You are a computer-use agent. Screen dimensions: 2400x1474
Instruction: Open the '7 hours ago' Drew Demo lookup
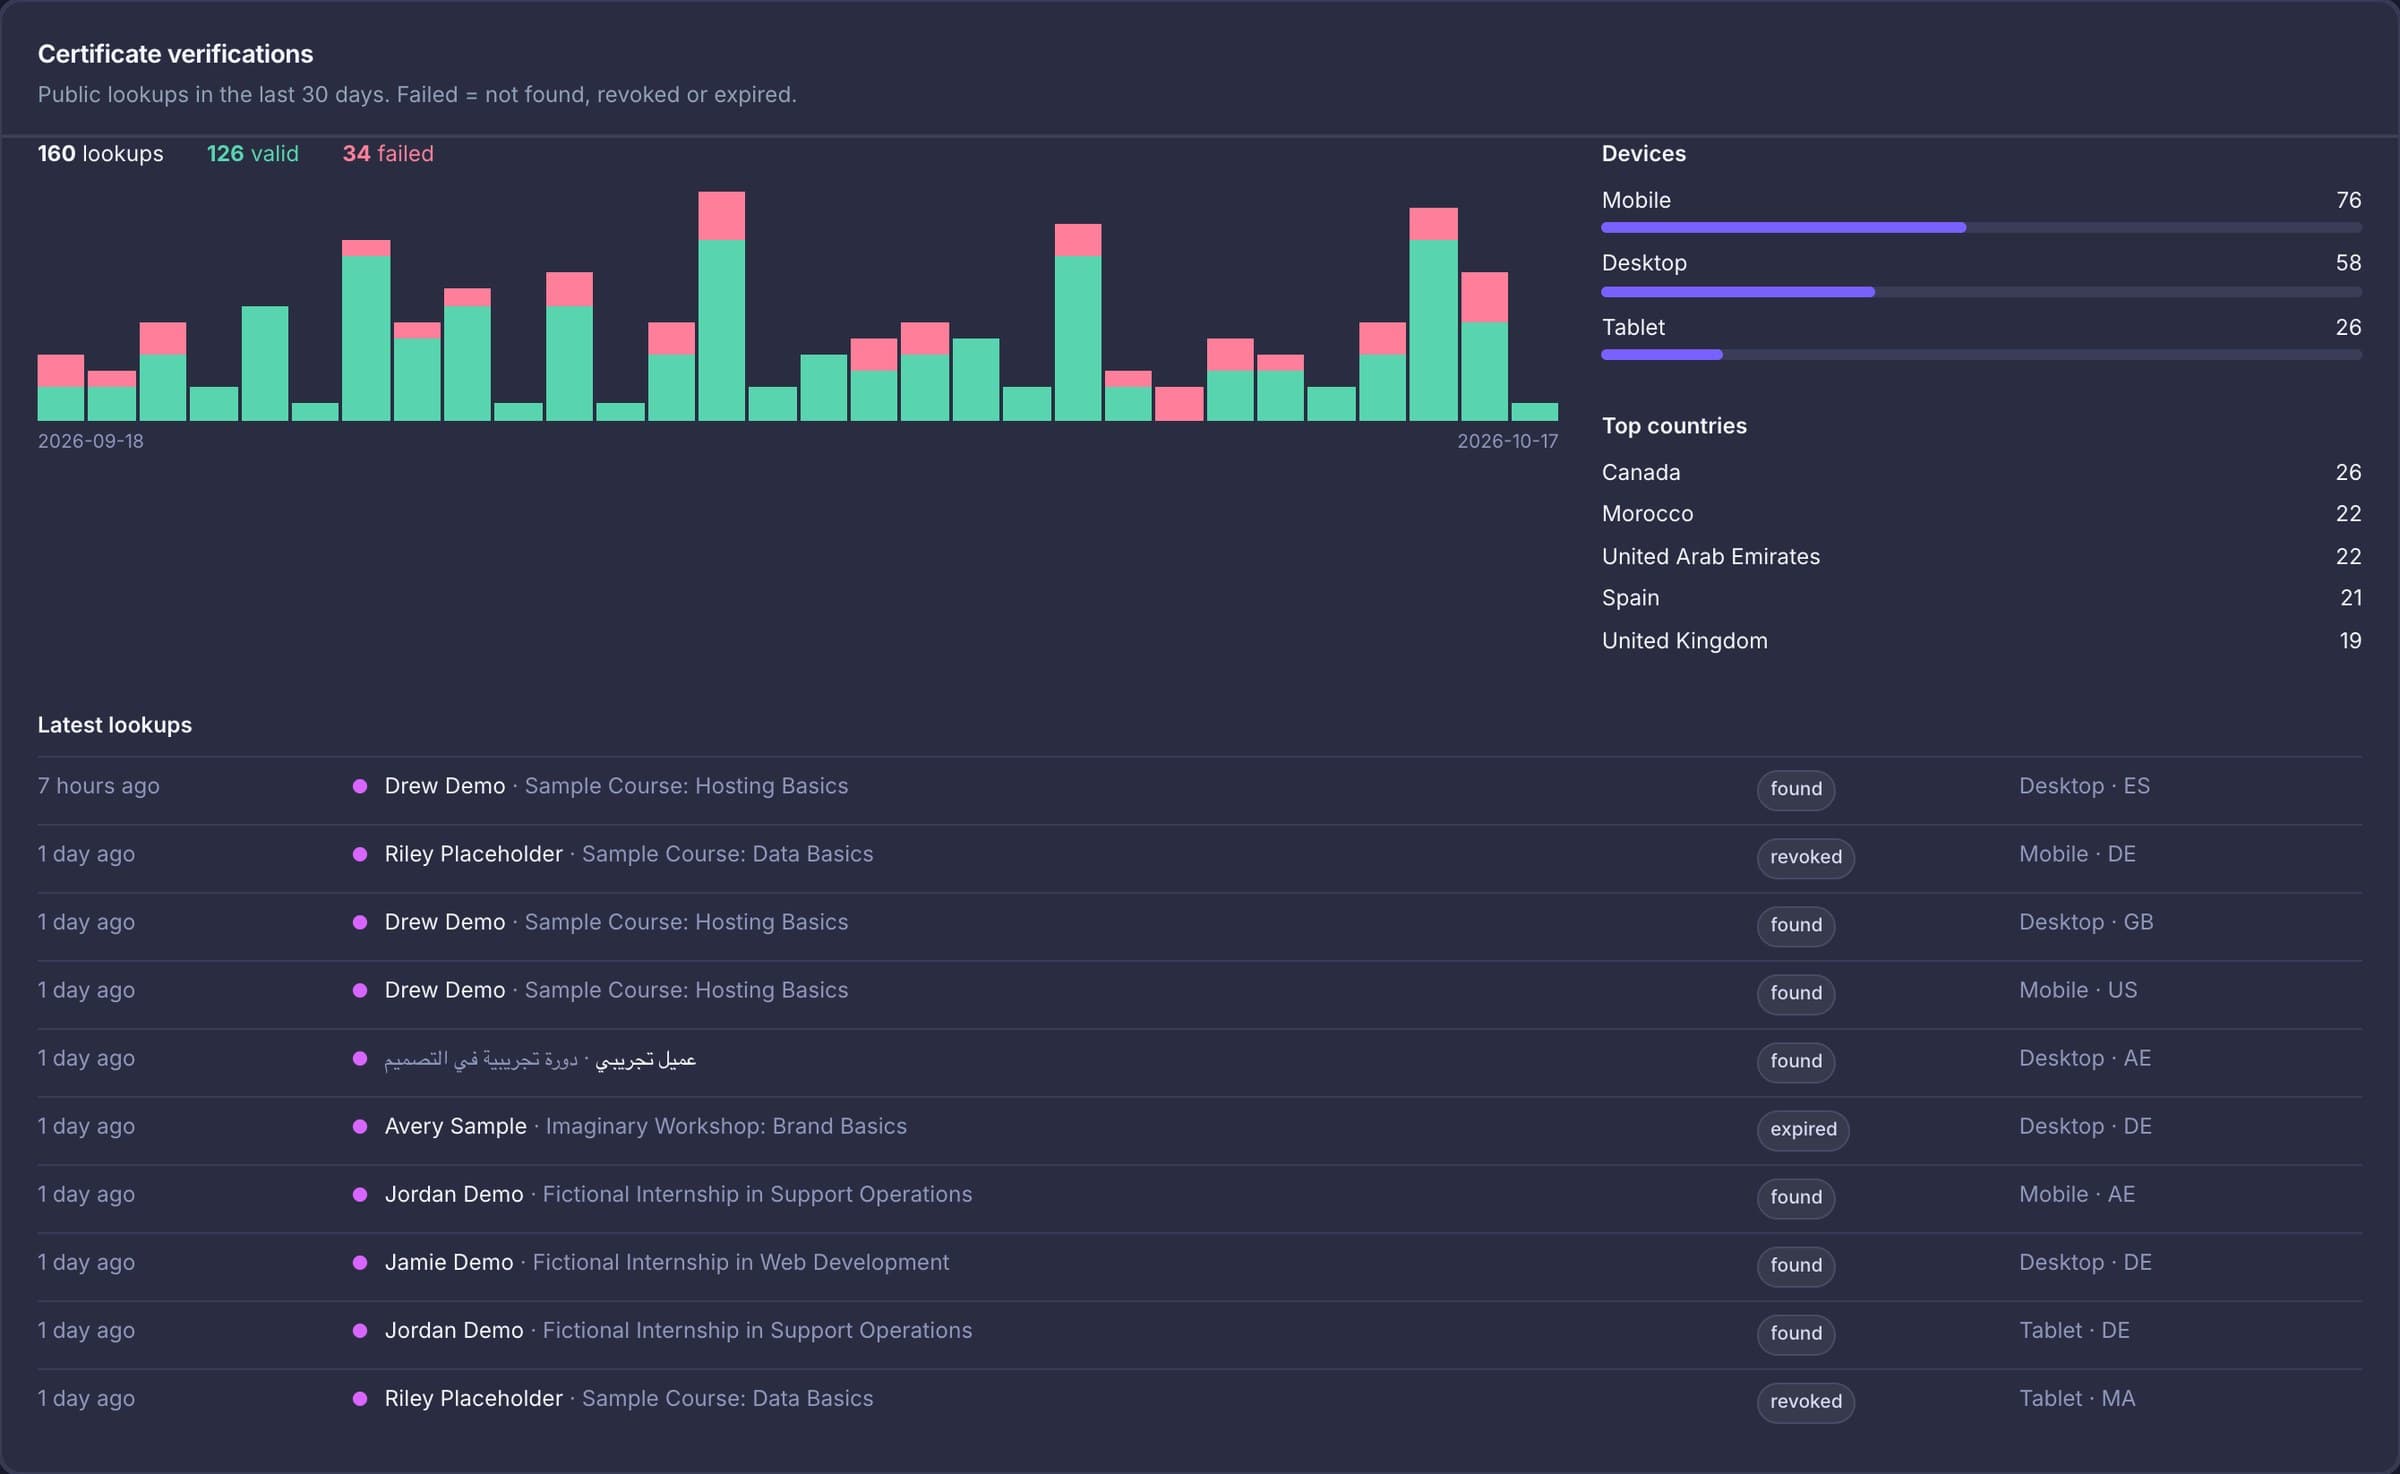click(x=1199, y=790)
